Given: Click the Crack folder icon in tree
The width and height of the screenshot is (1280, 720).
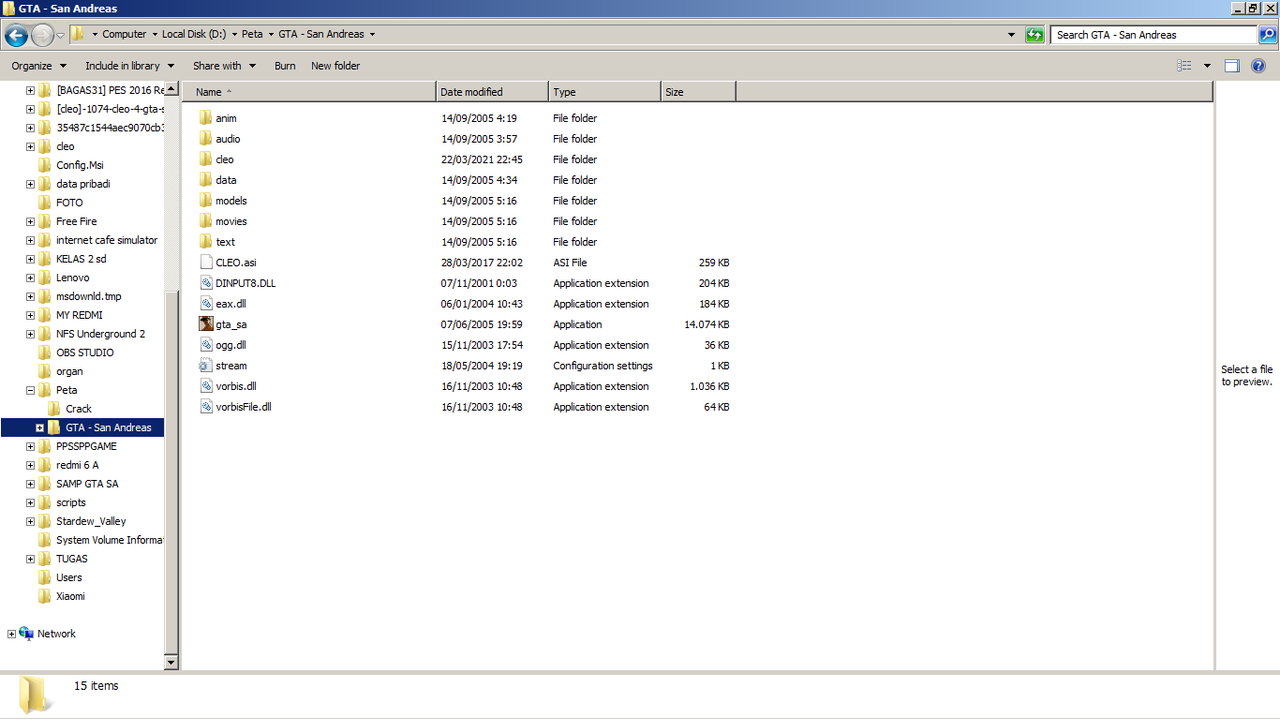Looking at the screenshot, I should (54, 409).
